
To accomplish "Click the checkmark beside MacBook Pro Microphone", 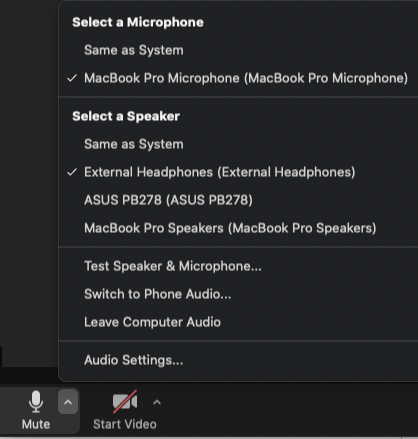I will pyautogui.click(x=72, y=78).
